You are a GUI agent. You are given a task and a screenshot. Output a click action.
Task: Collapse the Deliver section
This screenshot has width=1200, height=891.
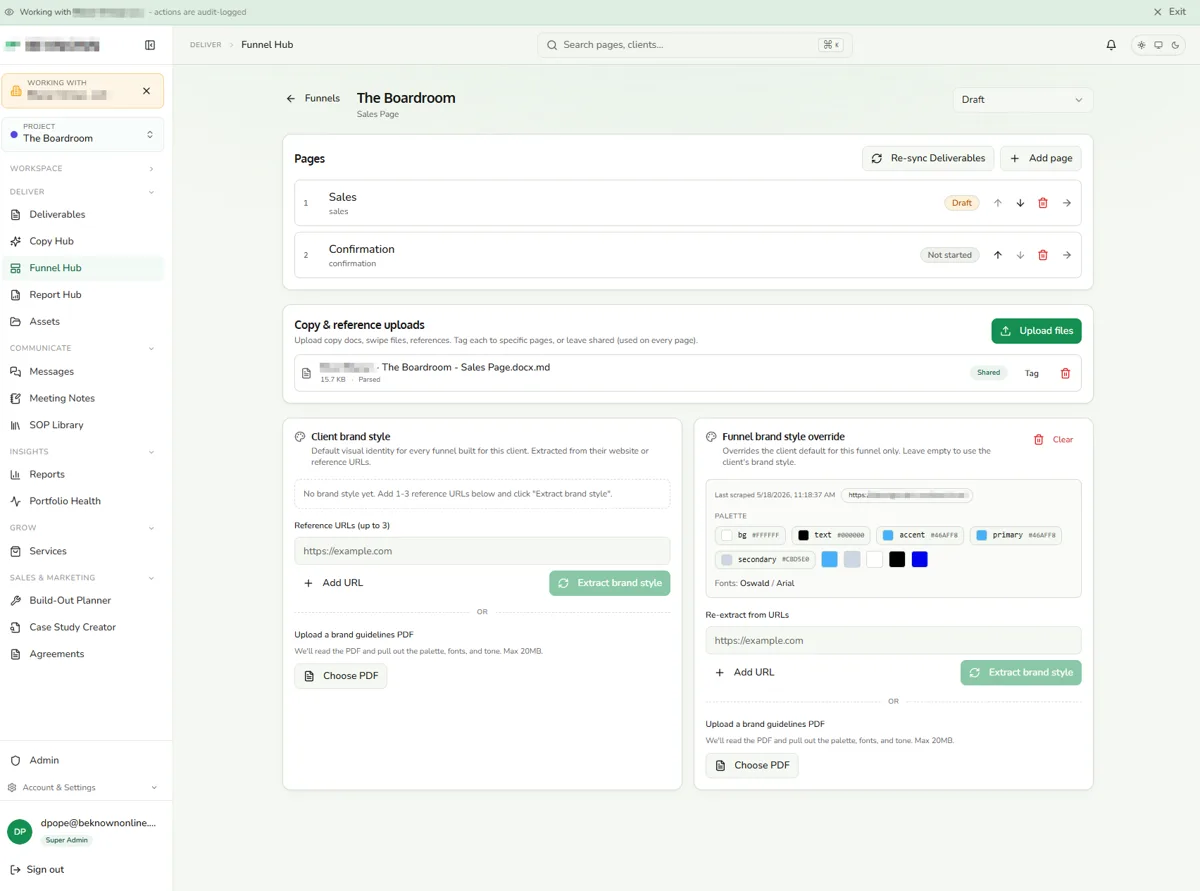pyautogui.click(x=83, y=192)
